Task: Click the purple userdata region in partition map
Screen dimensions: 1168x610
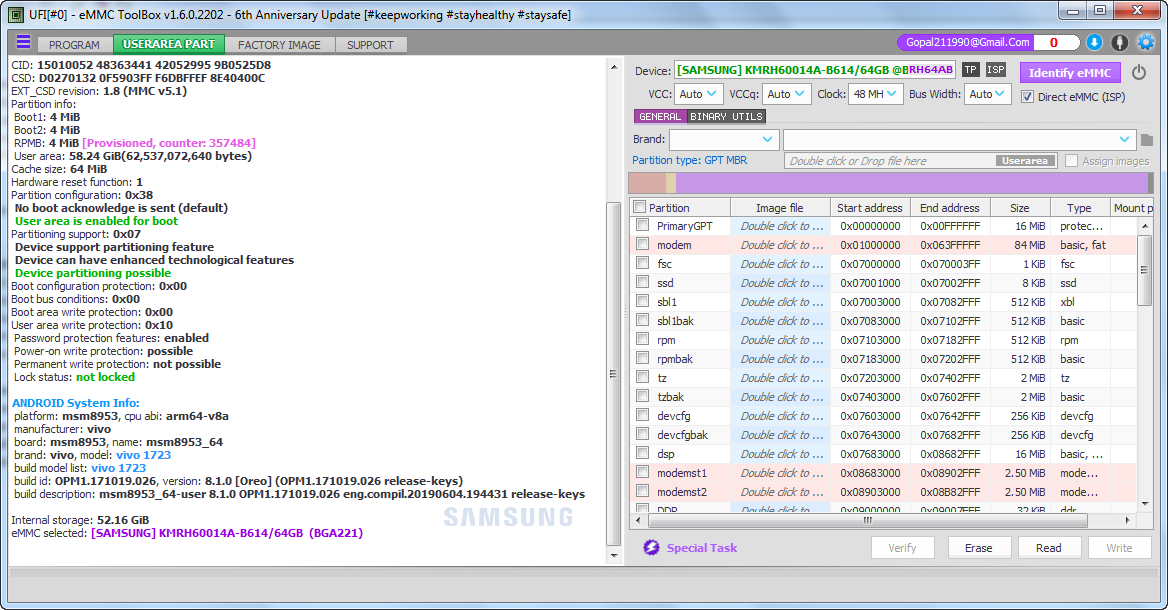Action: pos(912,183)
